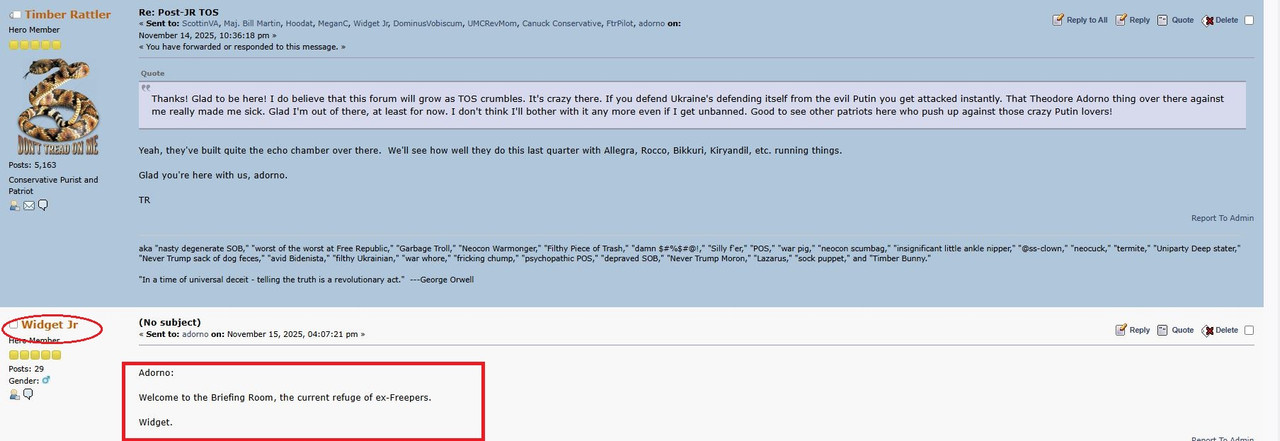Click 'Glad you're here with us, adorno.' line
The width and height of the screenshot is (1280, 441).
(x=213, y=175)
